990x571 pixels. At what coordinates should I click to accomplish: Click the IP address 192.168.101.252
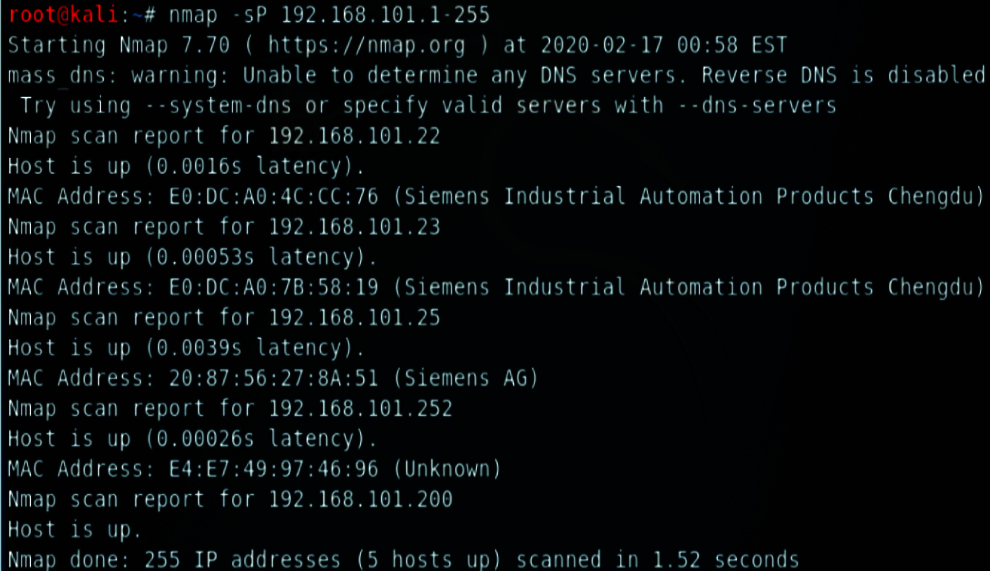[x=359, y=408]
